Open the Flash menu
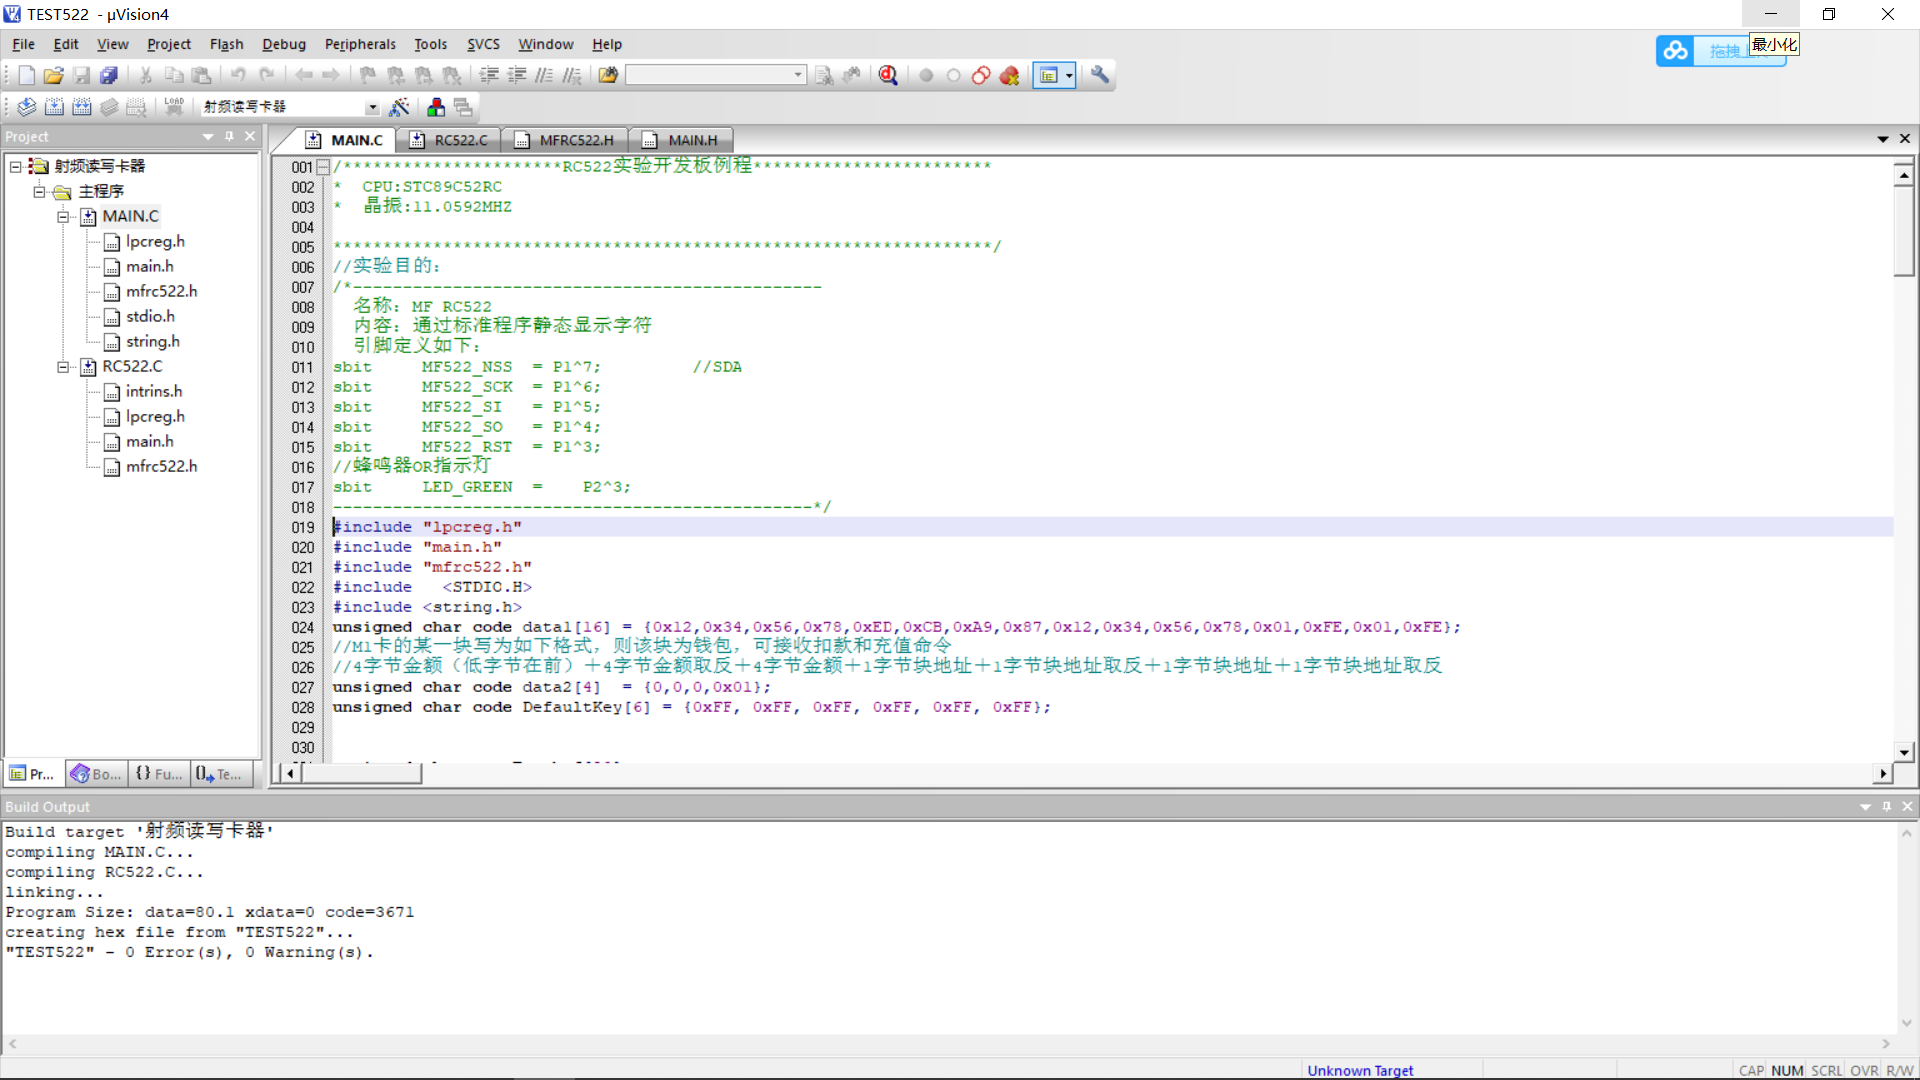The image size is (1920, 1080). 226,44
